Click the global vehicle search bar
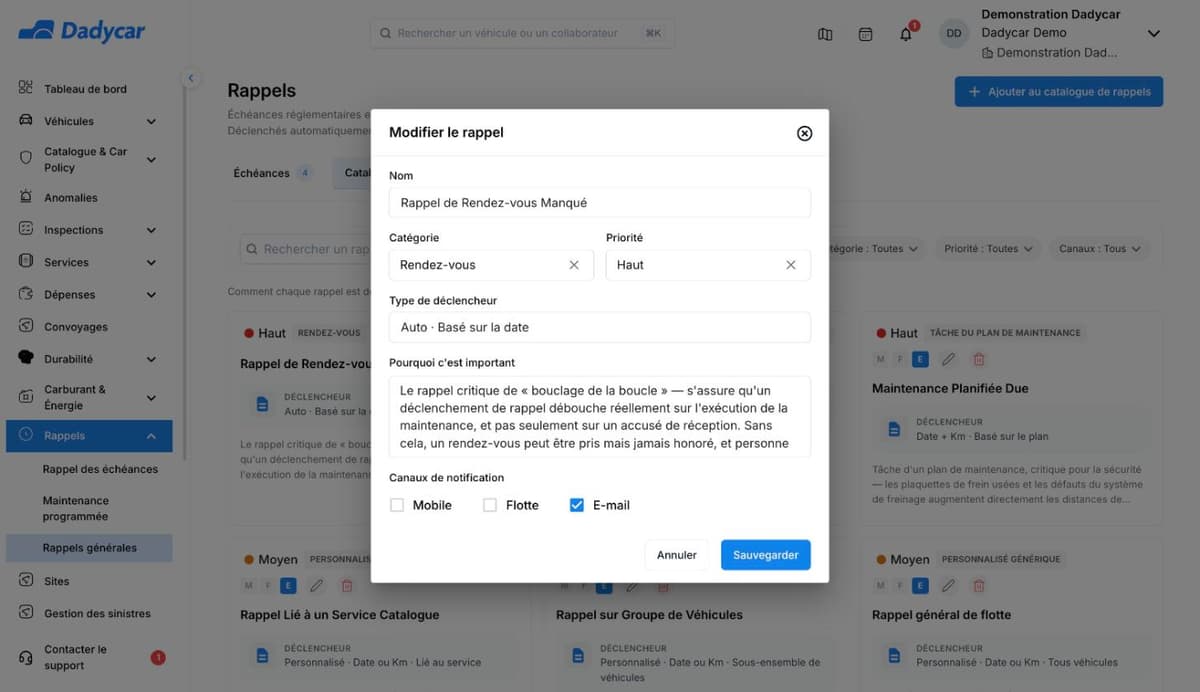Image resolution: width=1200 pixels, height=692 pixels. [522, 33]
